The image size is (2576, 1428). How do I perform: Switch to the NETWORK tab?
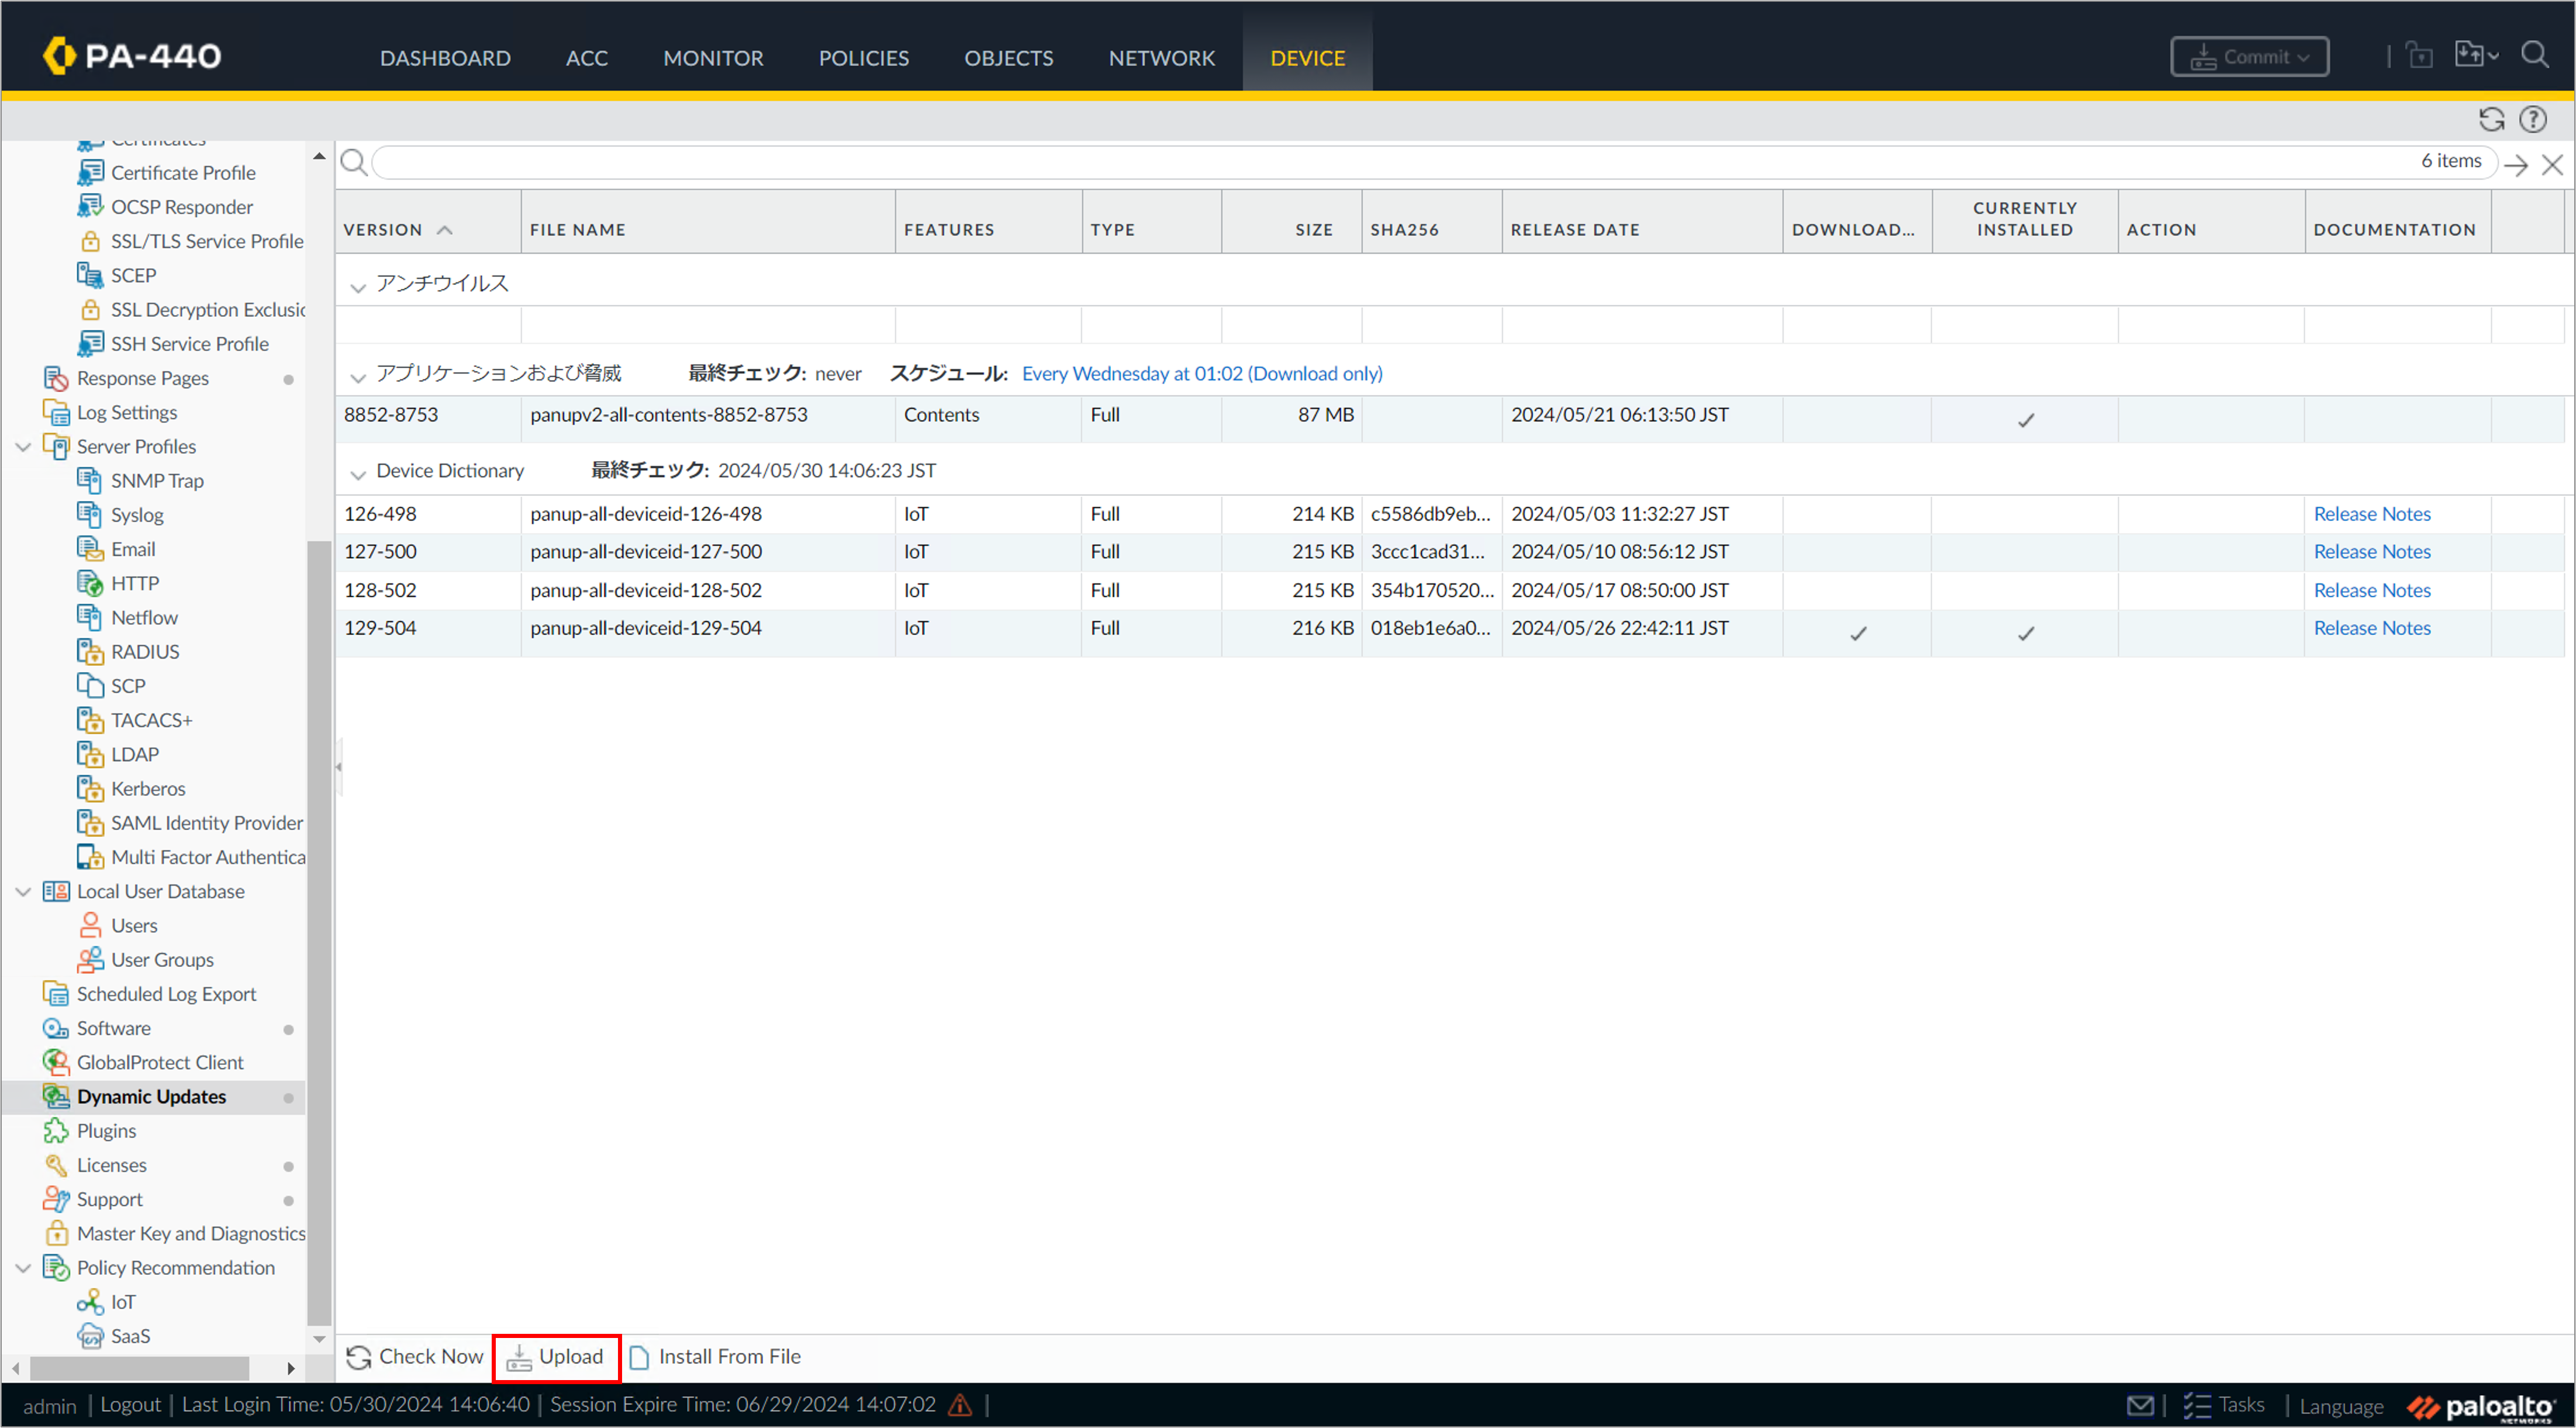pos(1161,58)
